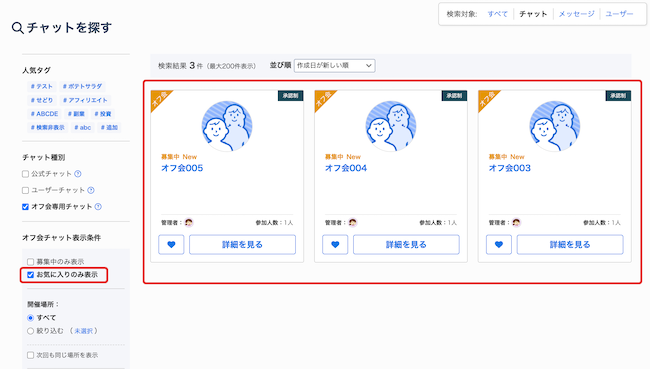Switch search target to ユーザー
This screenshot has height=369, width=650.
coord(619,14)
